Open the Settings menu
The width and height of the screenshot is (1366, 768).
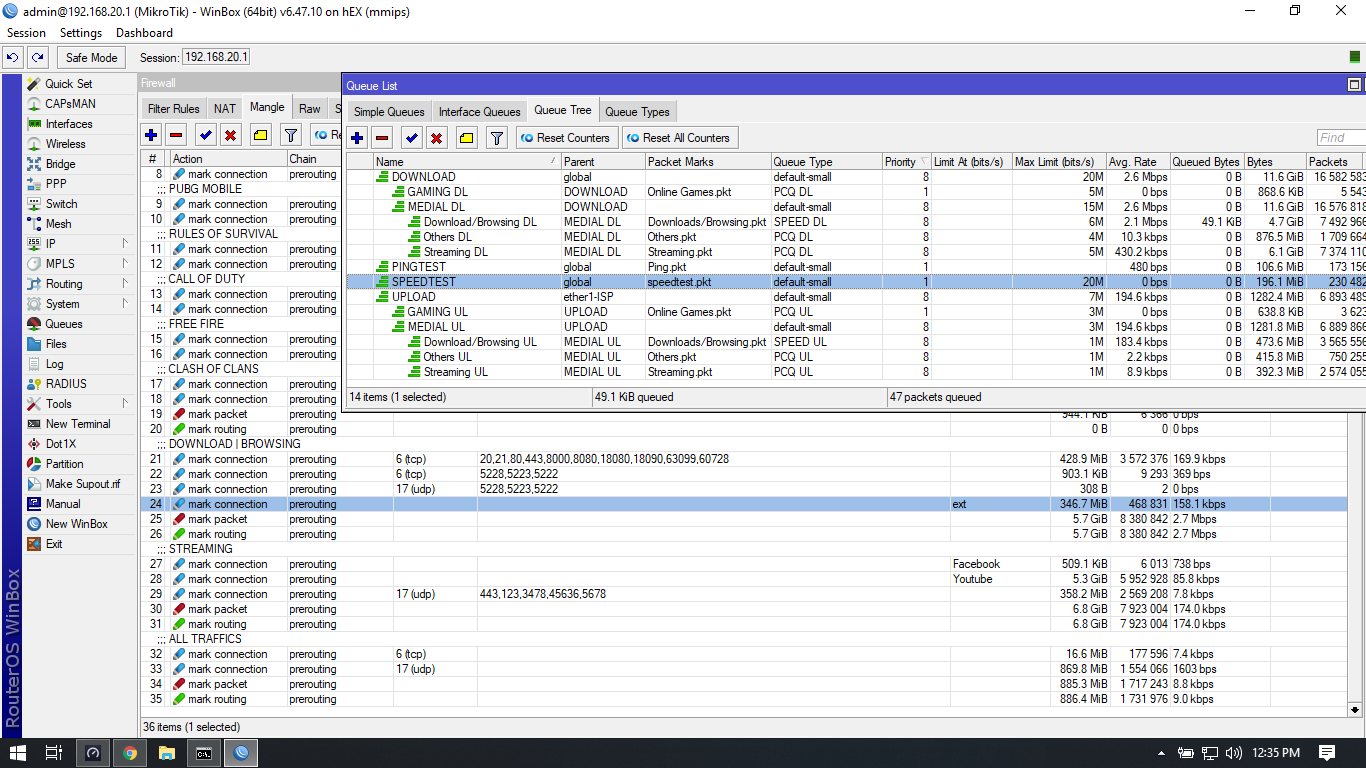pyautogui.click(x=80, y=33)
